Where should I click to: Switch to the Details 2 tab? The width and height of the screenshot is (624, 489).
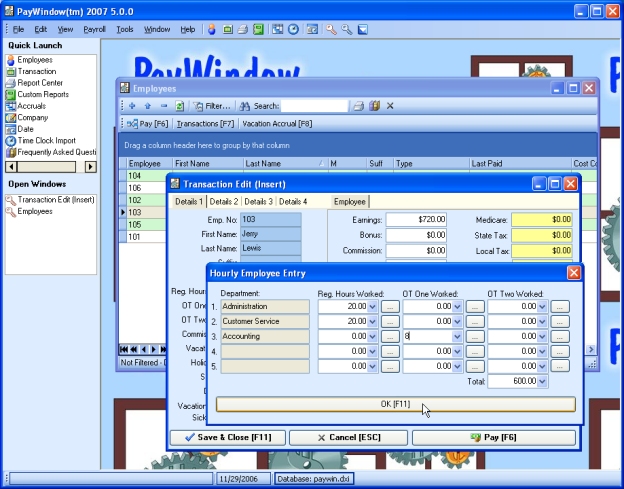pos(224,202)
